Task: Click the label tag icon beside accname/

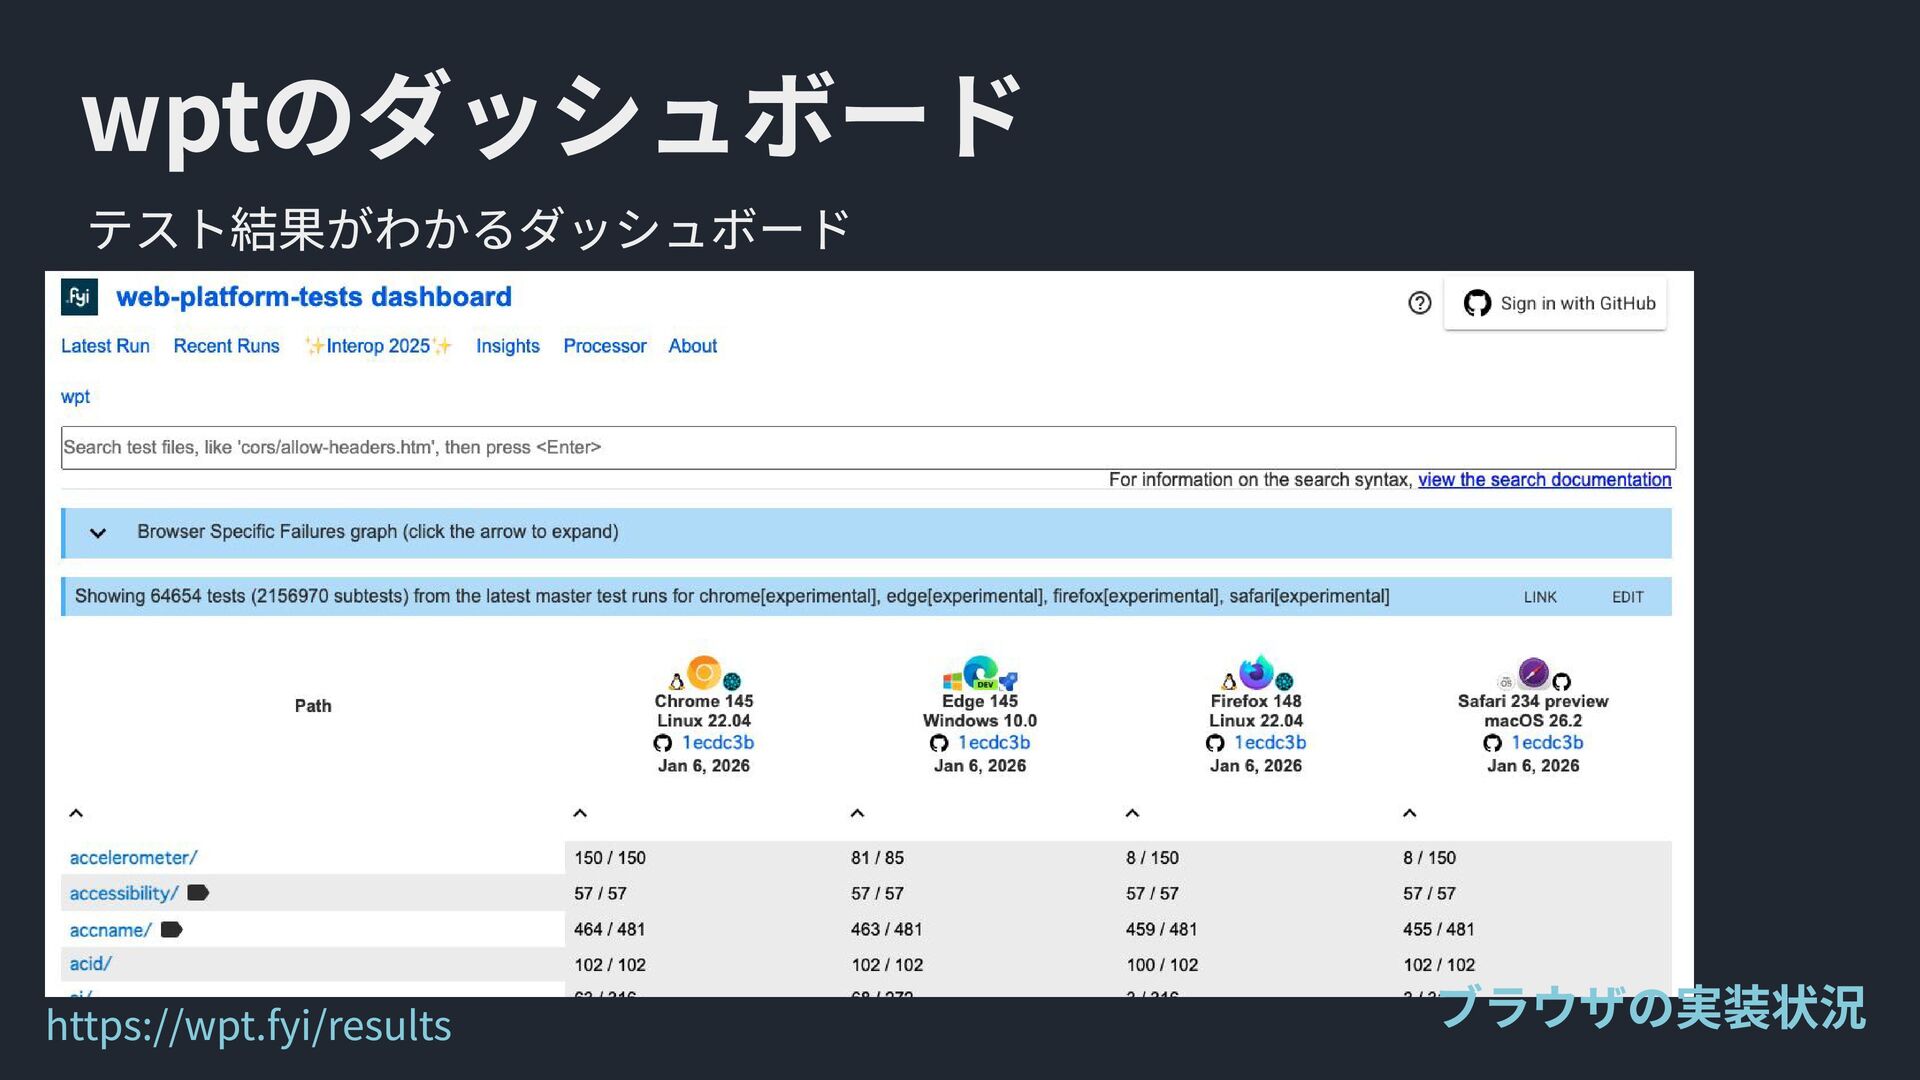Action: [x=172, y=930]
